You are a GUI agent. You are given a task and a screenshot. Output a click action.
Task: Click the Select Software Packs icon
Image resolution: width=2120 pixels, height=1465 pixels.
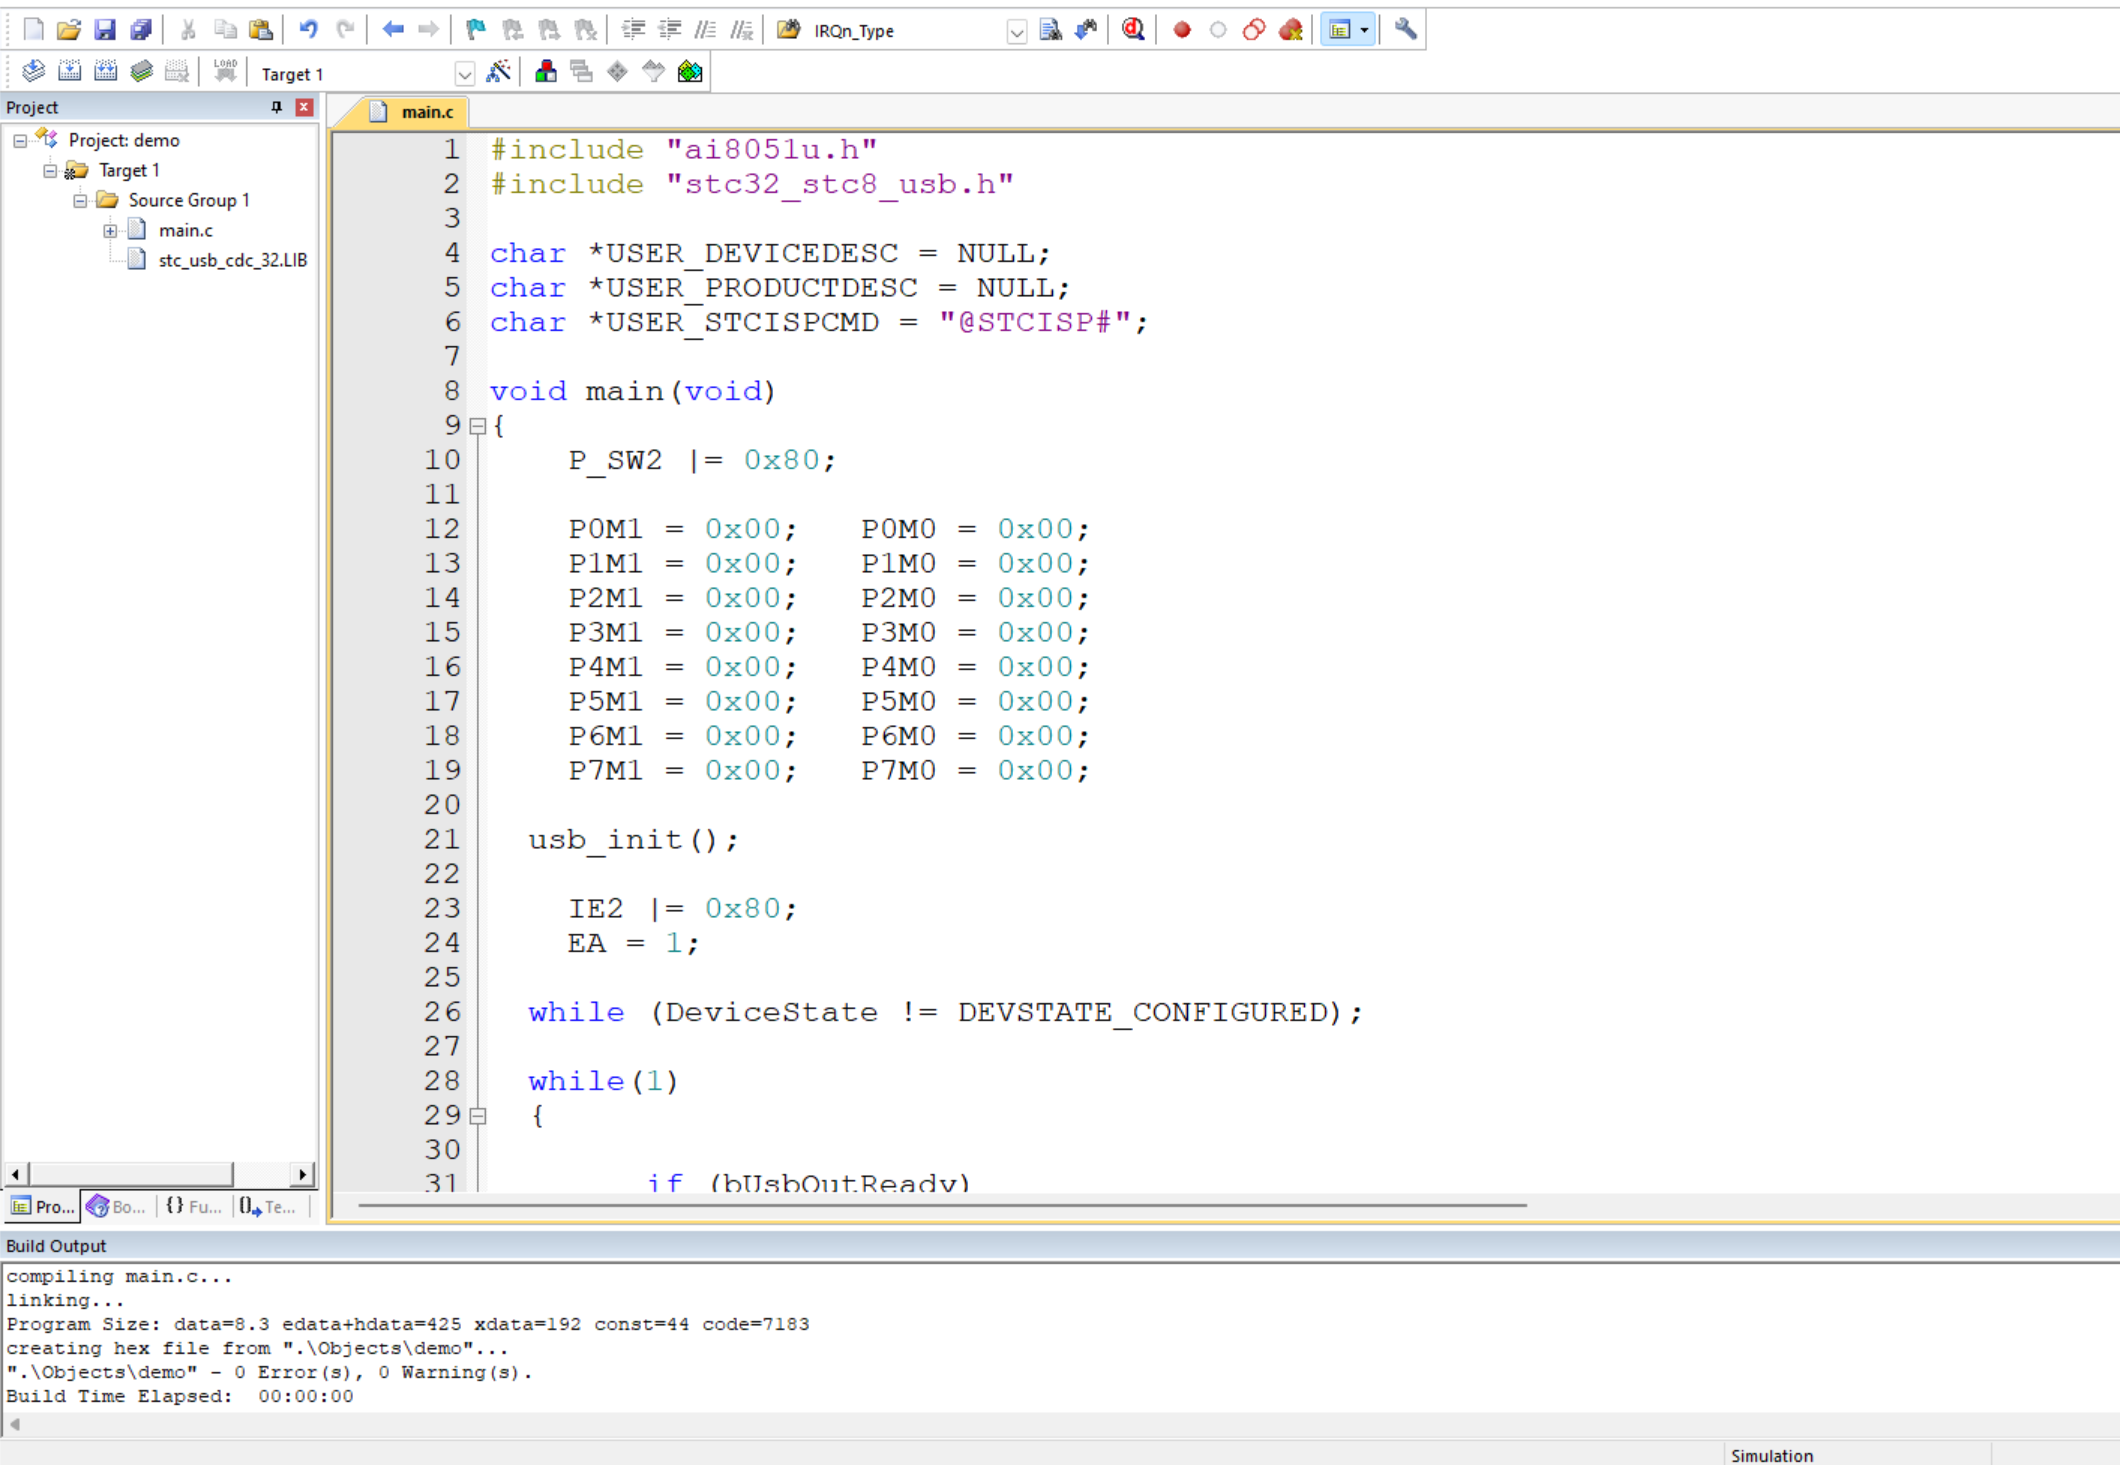click(653, 72)
